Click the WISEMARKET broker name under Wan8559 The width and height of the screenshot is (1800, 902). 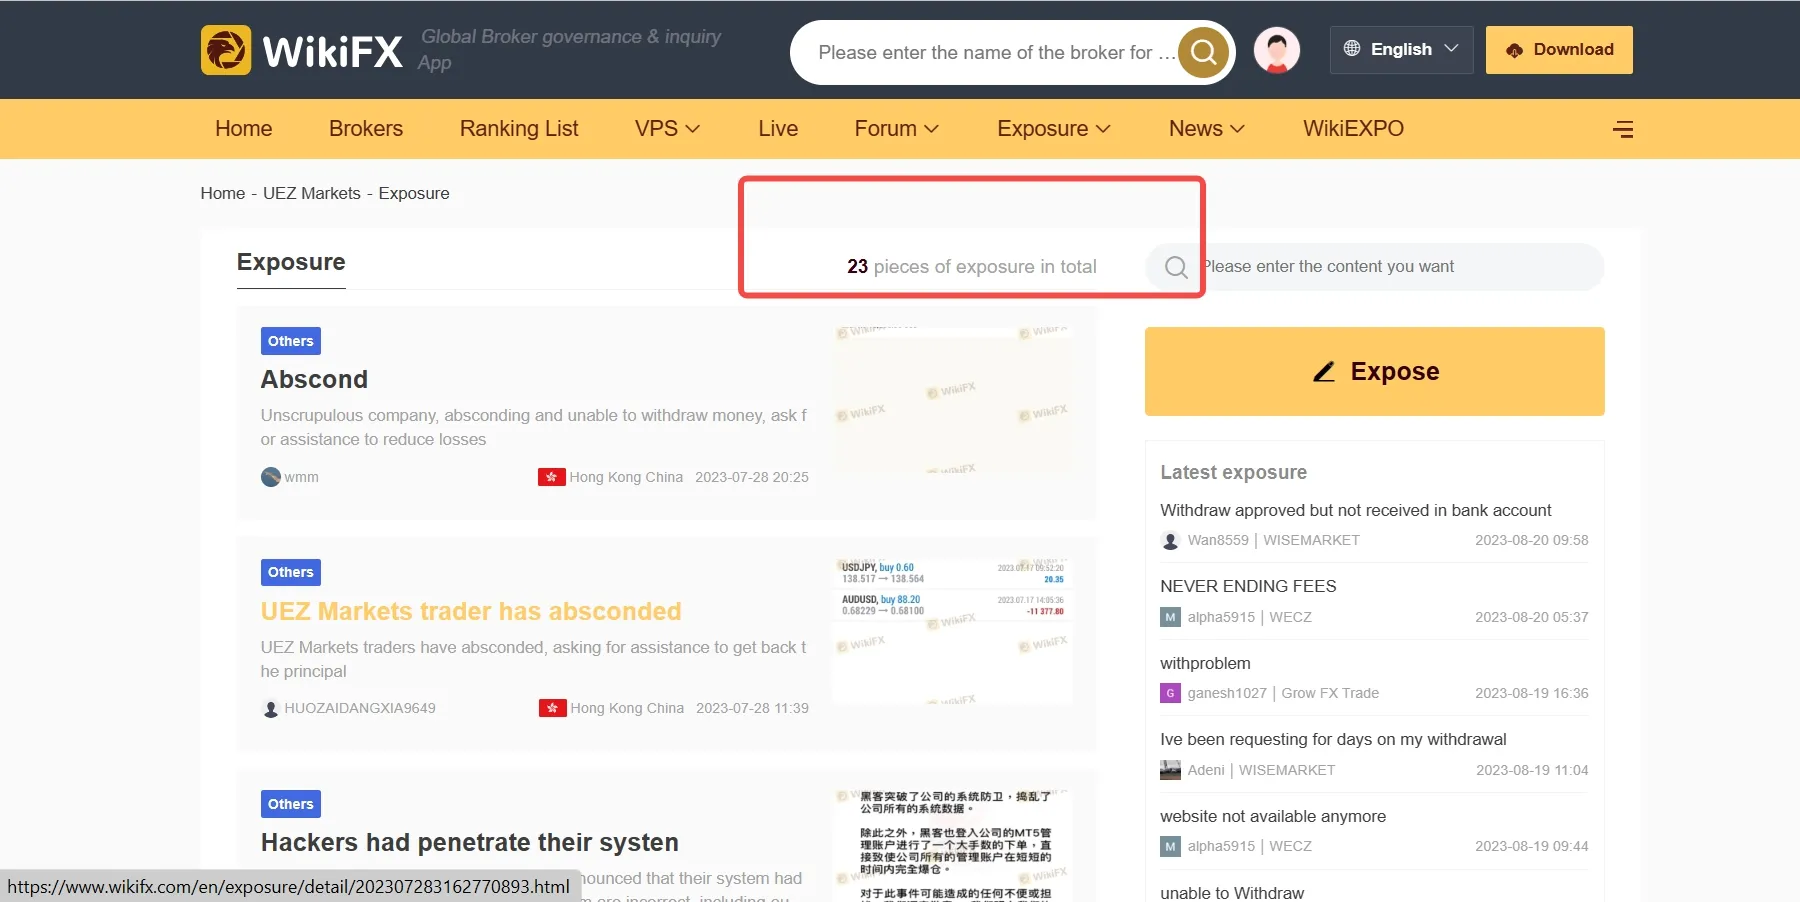[1312, 540]
